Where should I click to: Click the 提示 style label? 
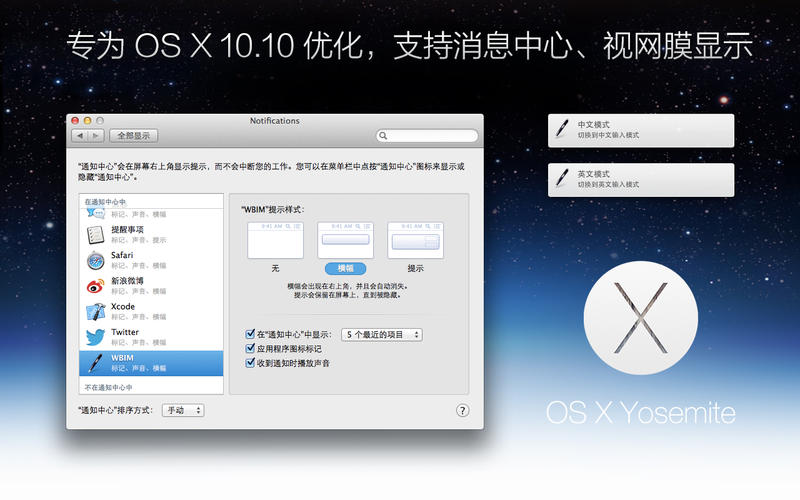pyautogui.click(x=415, y=268)
